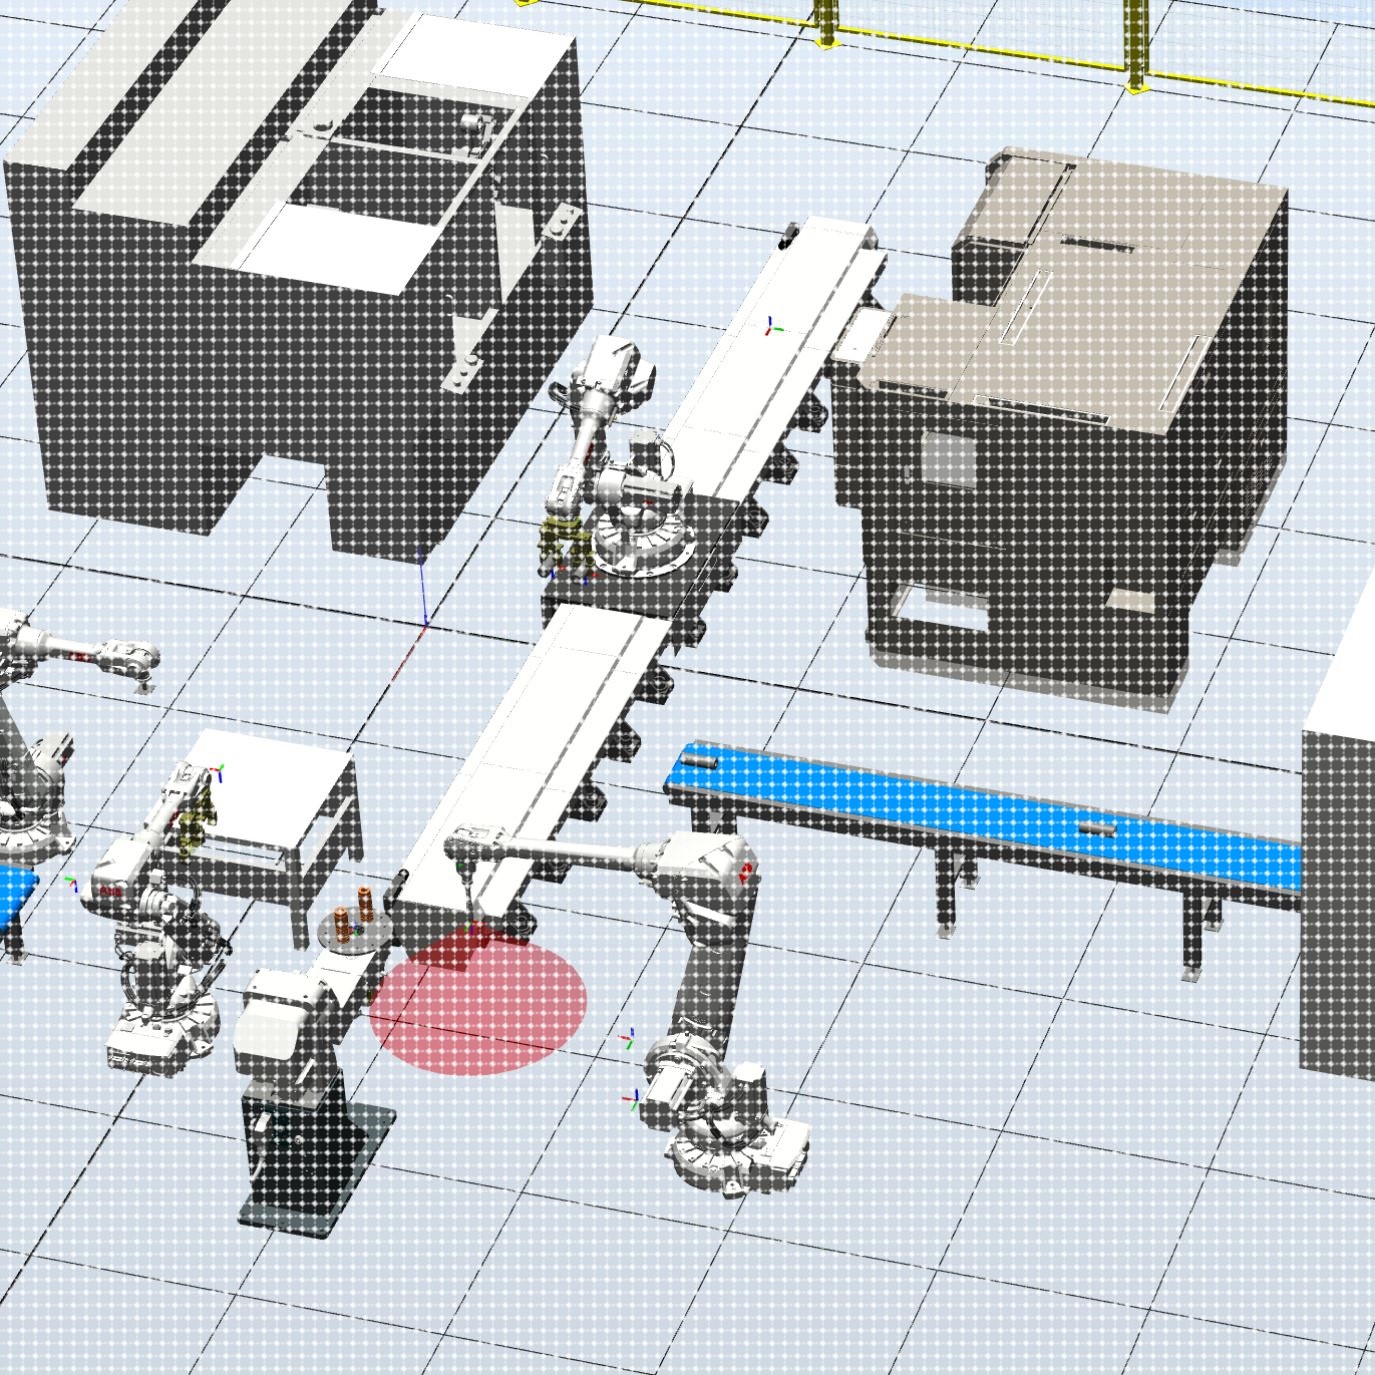This screenshot has width=1375, height=1375.
Task: Click the lower frame marker beside the large robot base
Action: pos(632,1099)
